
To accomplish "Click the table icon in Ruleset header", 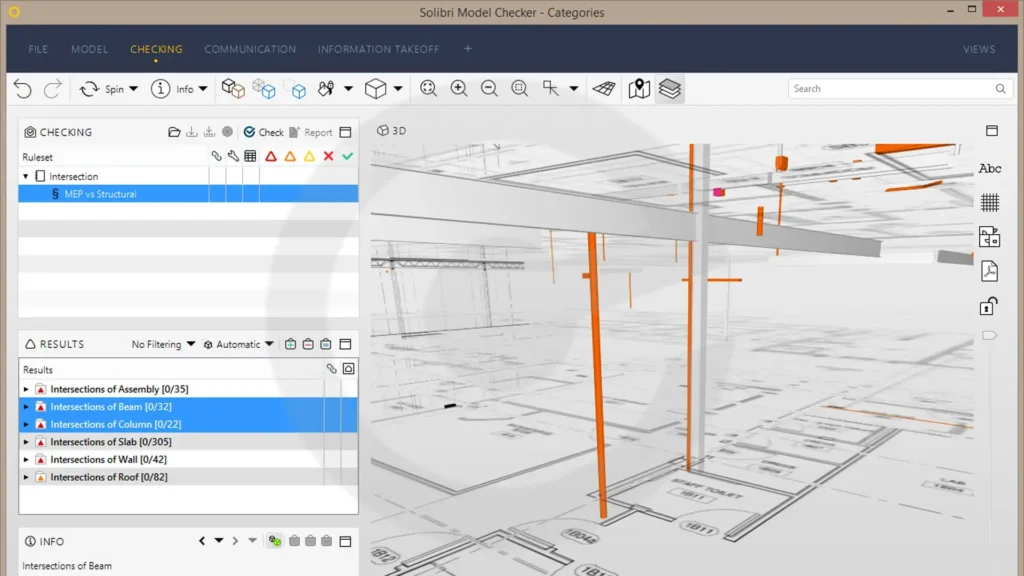I will pos(250,156).
